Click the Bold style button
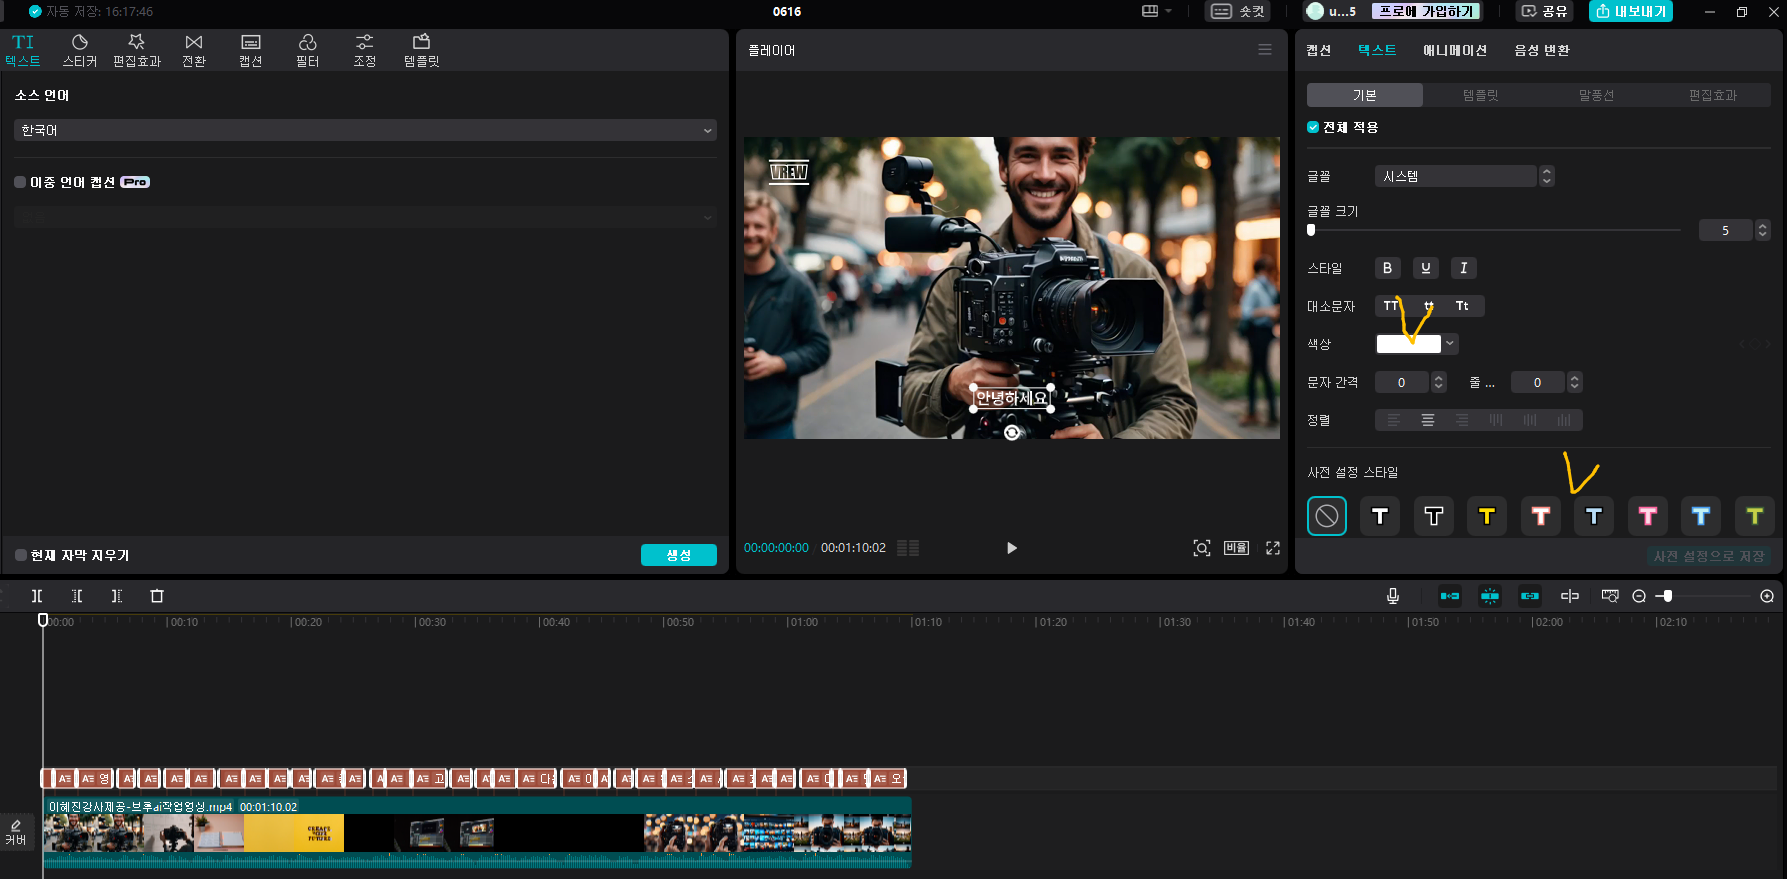Screen dimensions: 1787x879 pos(1387,268)
